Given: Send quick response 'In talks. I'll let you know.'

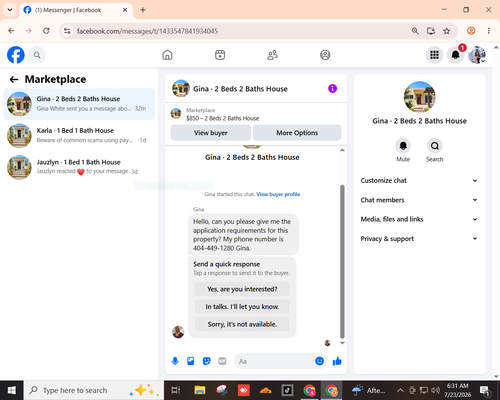Looking at the screenshot, I should coord(242,307).
